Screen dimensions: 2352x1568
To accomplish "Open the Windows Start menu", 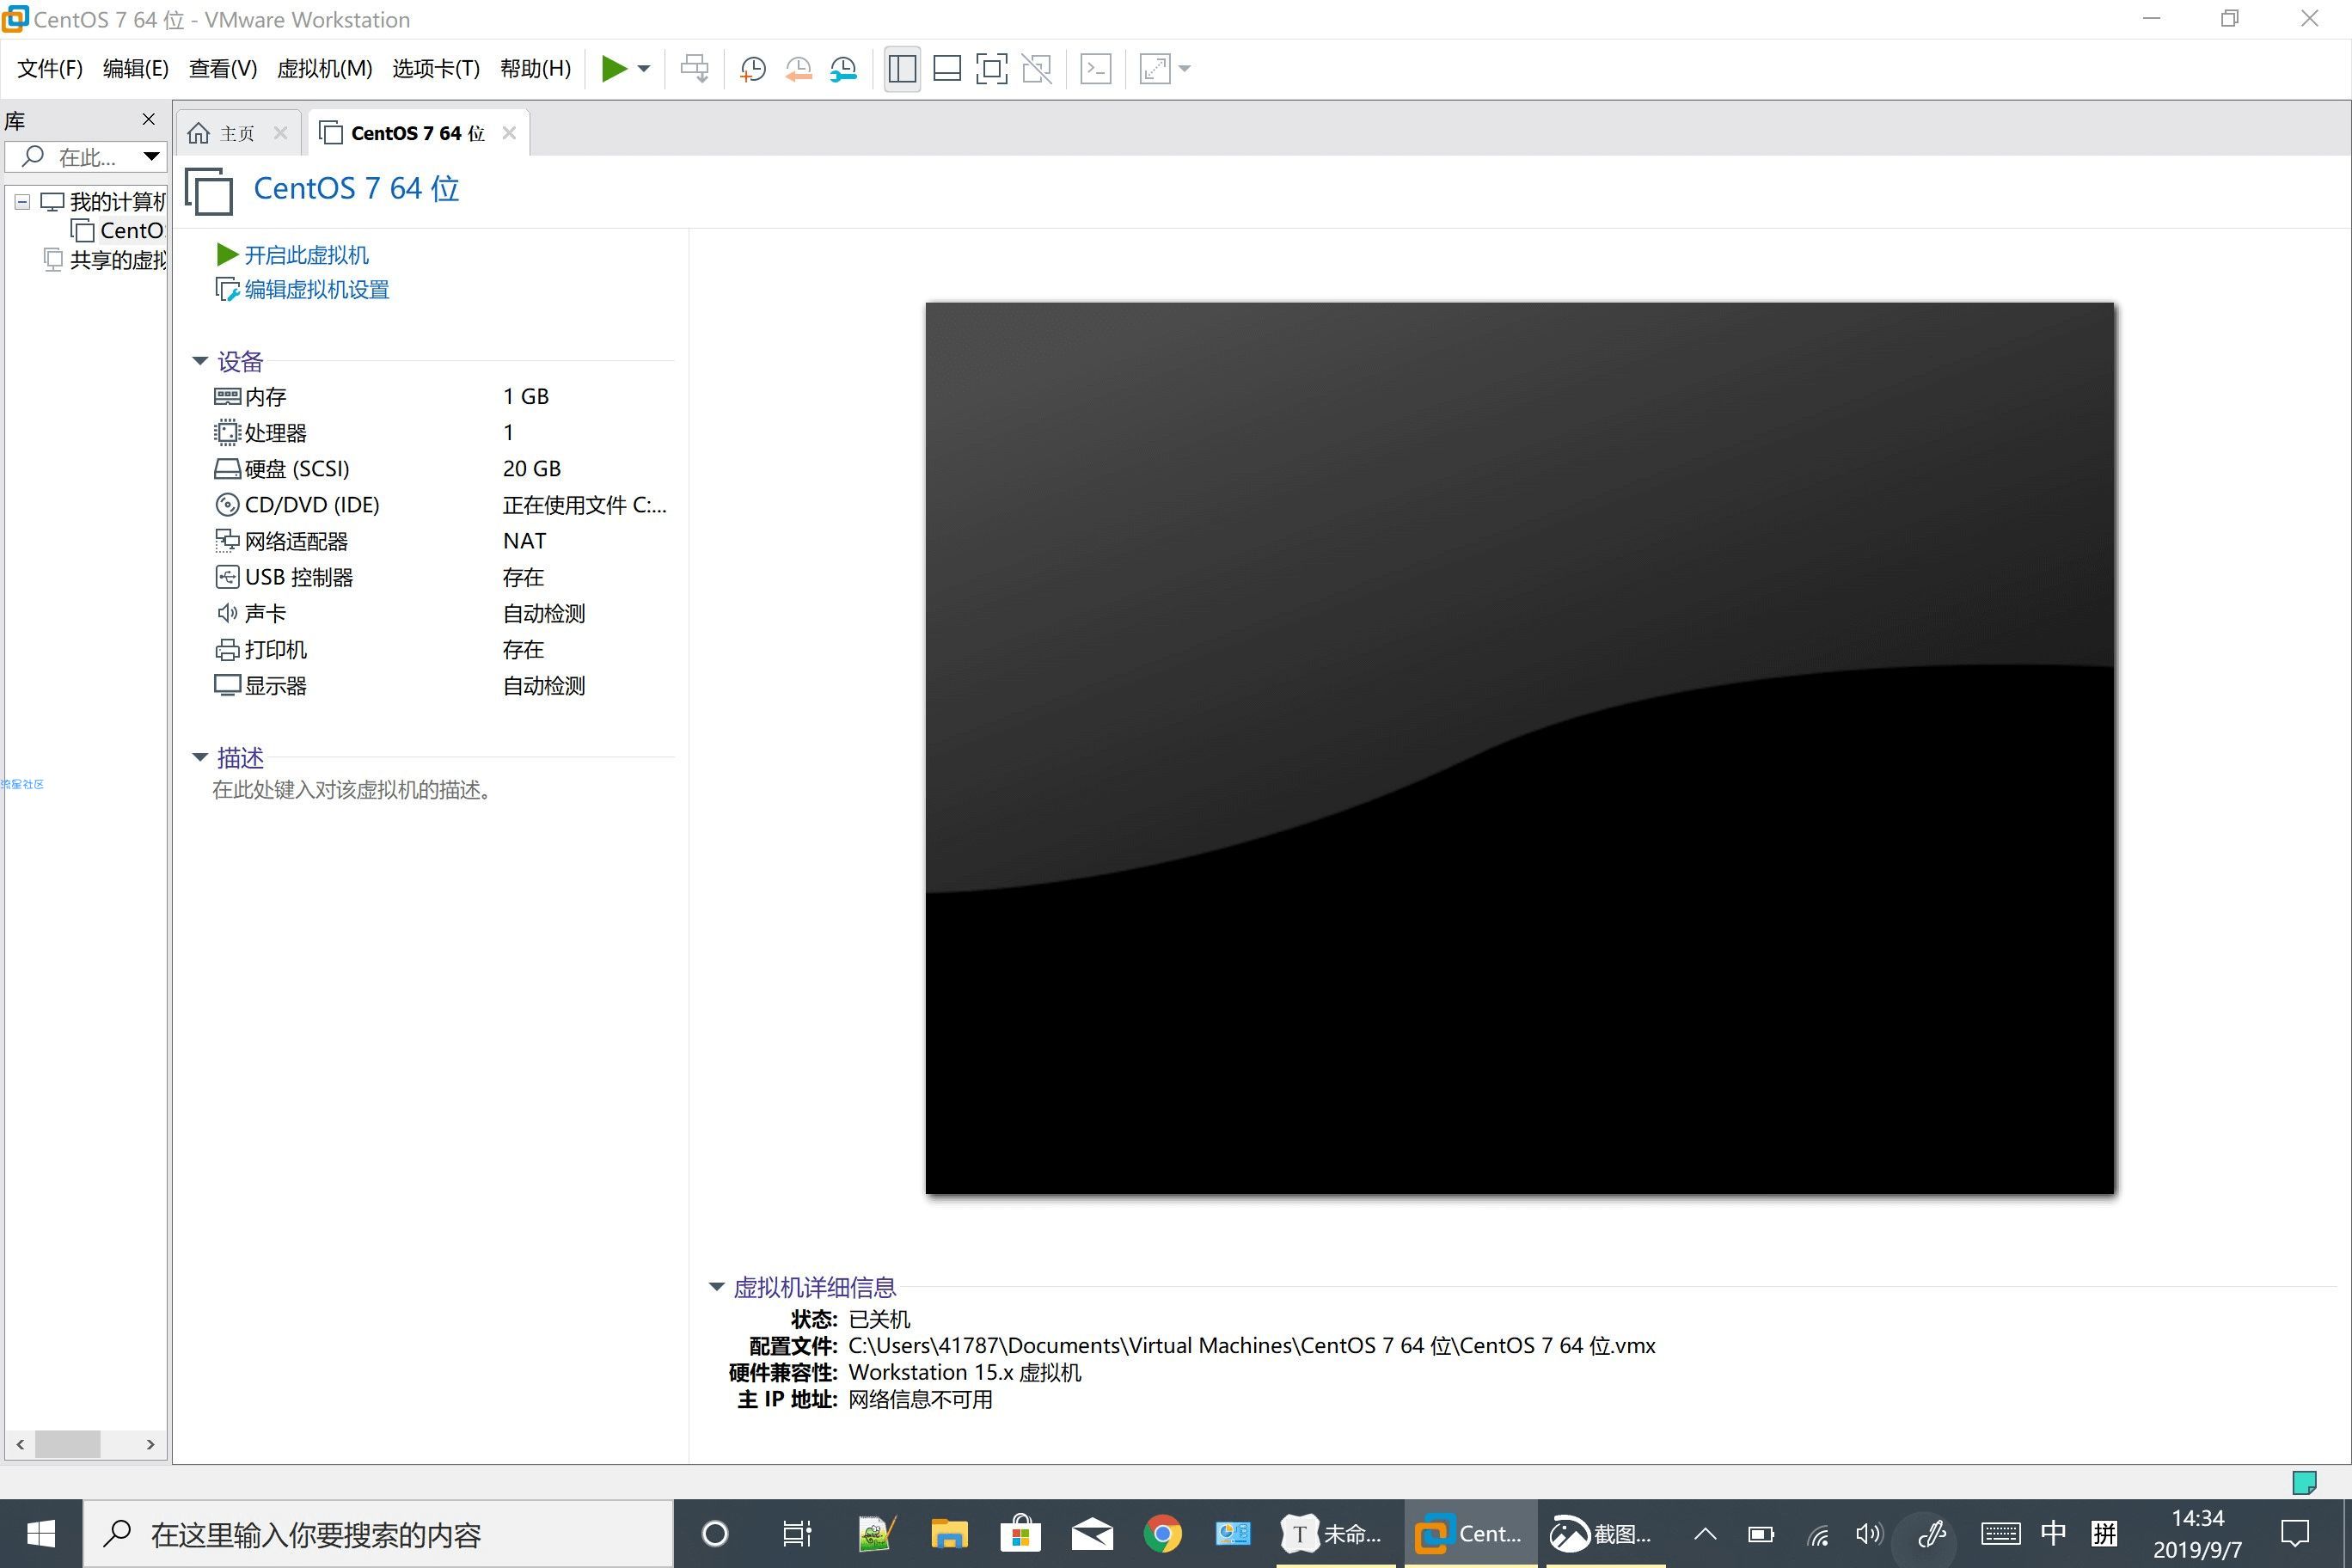I will pyautogui.click(x=41, y=1533).
